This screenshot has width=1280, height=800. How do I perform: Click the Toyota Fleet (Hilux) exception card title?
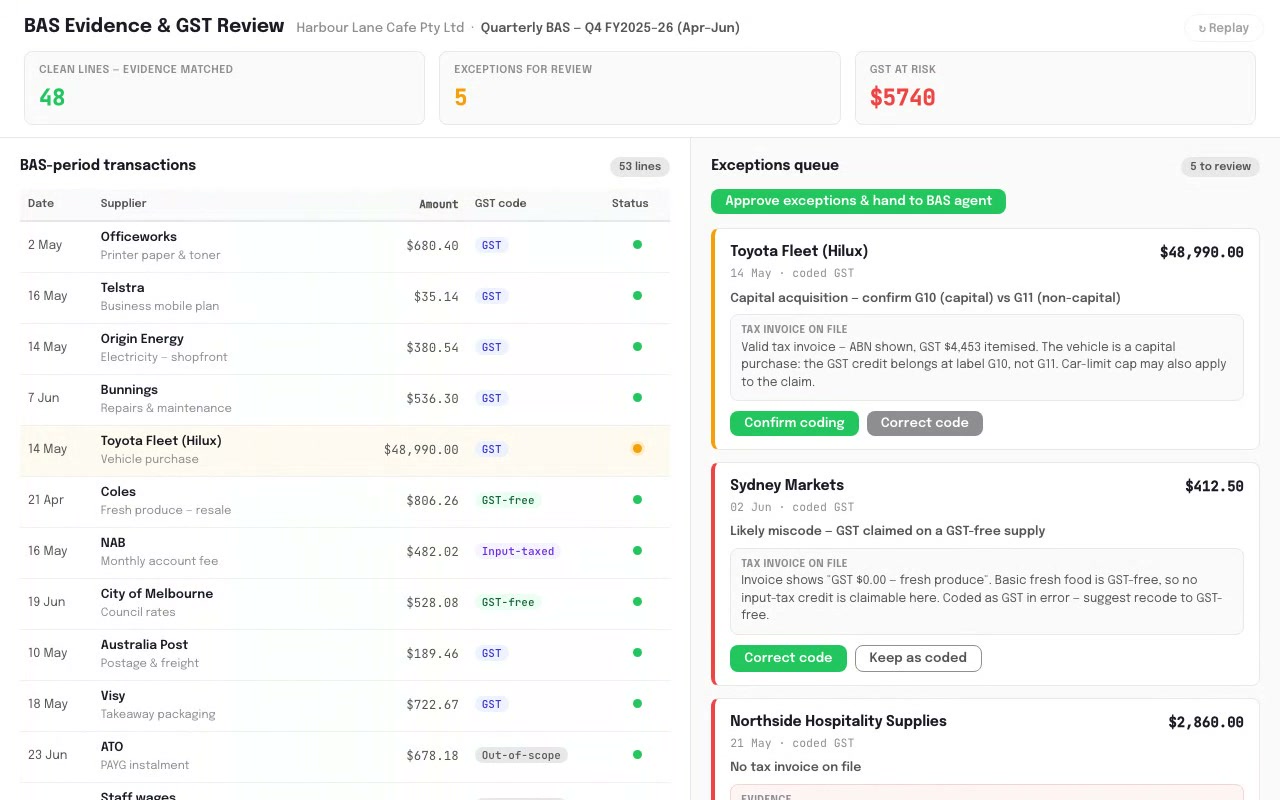coord(799,251)
